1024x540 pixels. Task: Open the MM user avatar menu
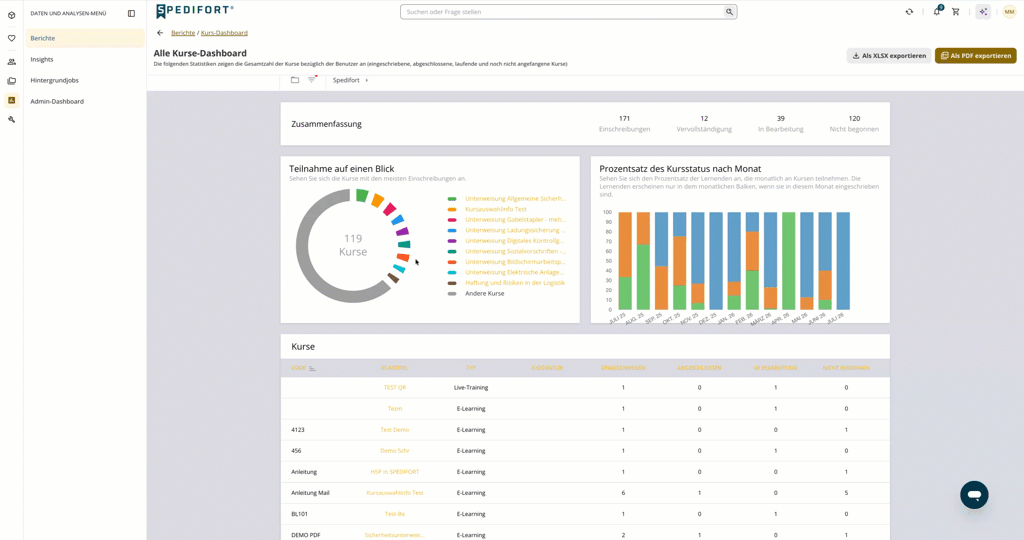(x=1009, y=12)
